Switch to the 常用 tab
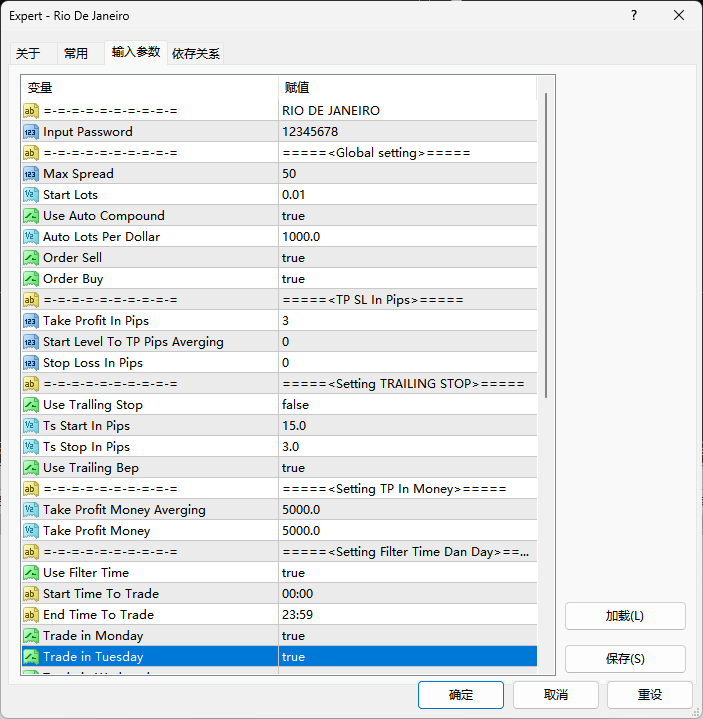This screenshot has height=719, width=703. [76, 54]
